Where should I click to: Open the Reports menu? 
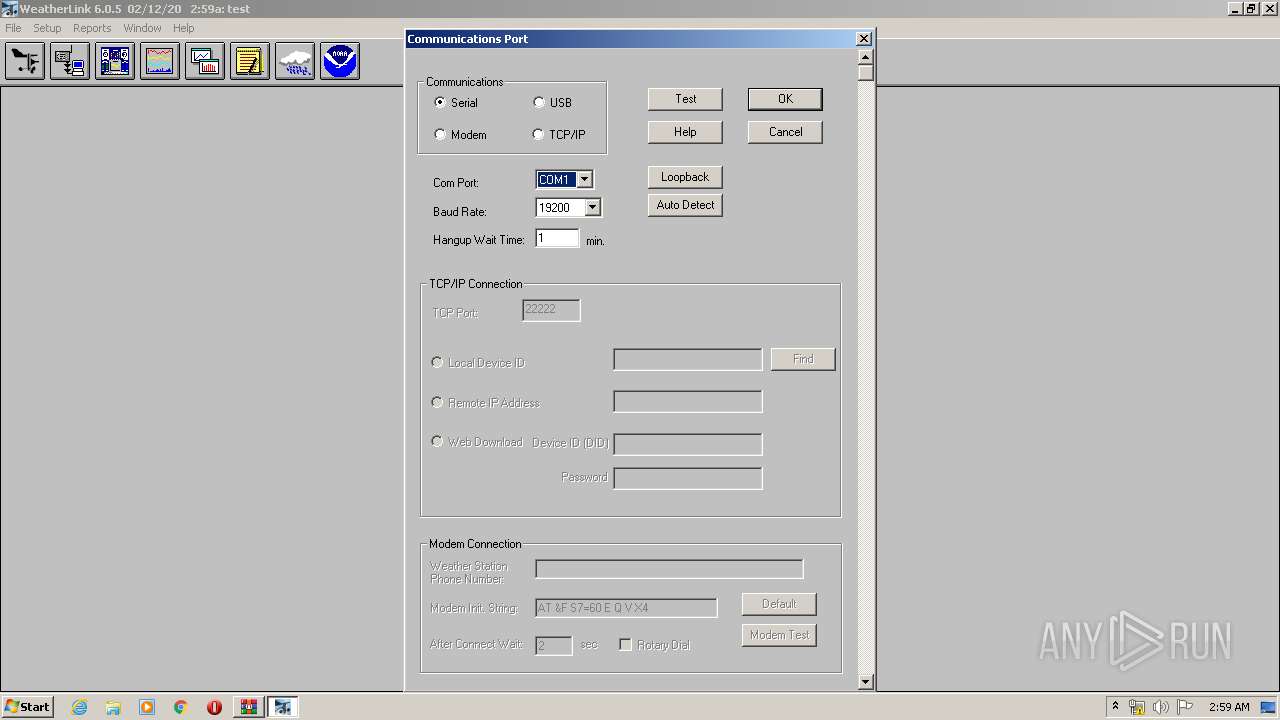click(92, 28)
